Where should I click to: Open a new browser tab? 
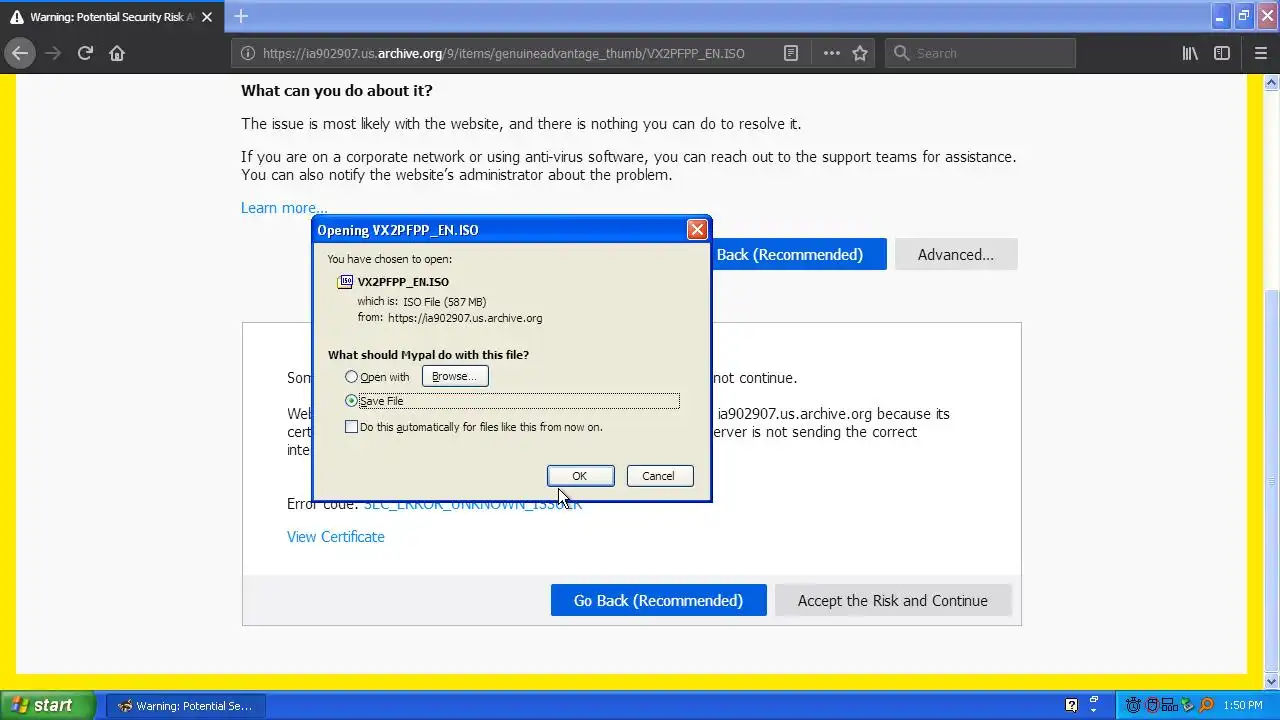coord(241,16)
